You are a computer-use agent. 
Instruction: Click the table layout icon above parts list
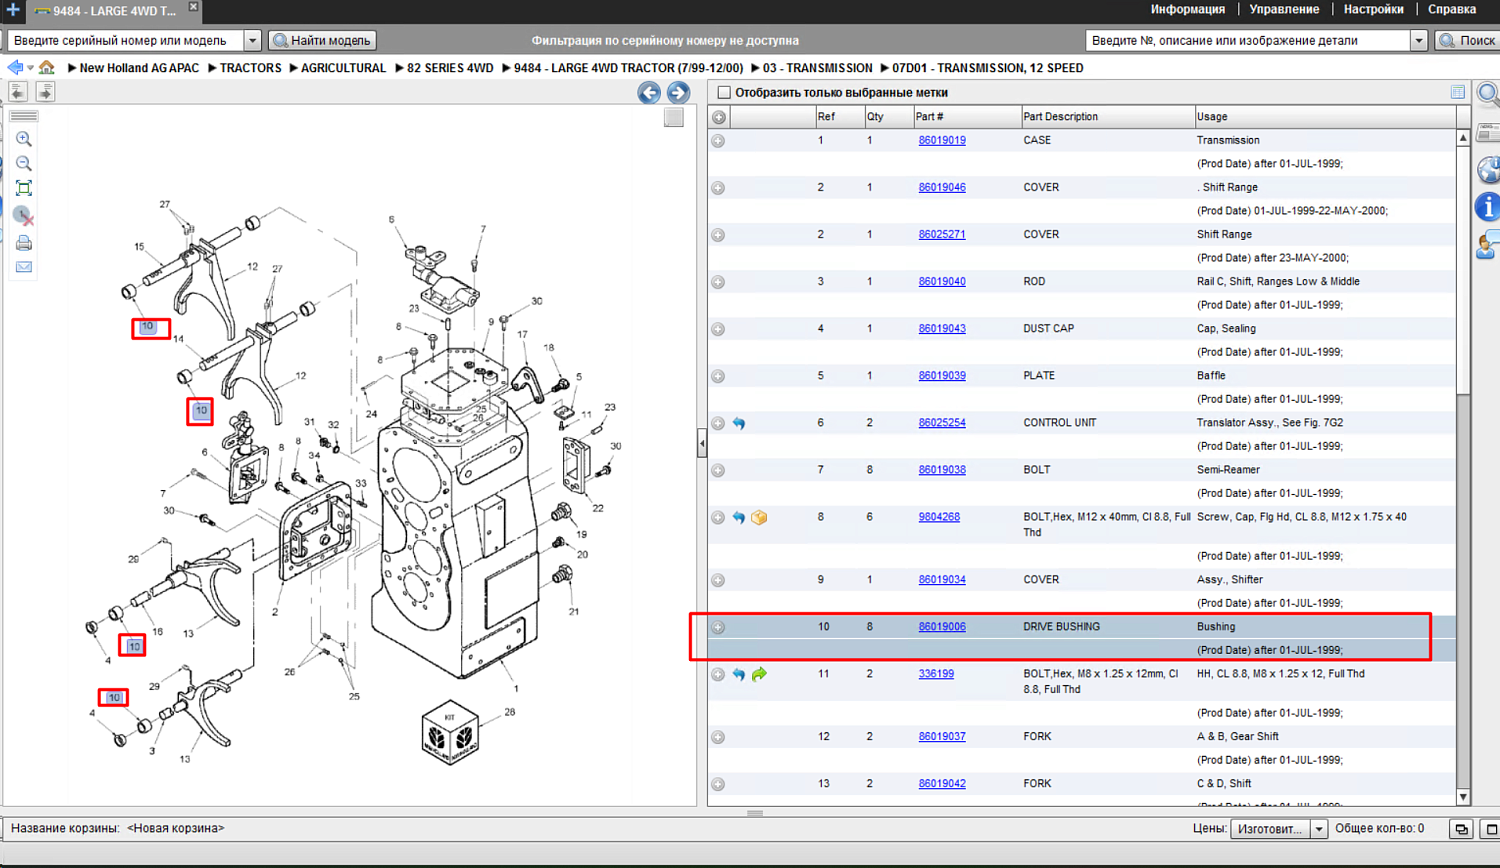1458,92
